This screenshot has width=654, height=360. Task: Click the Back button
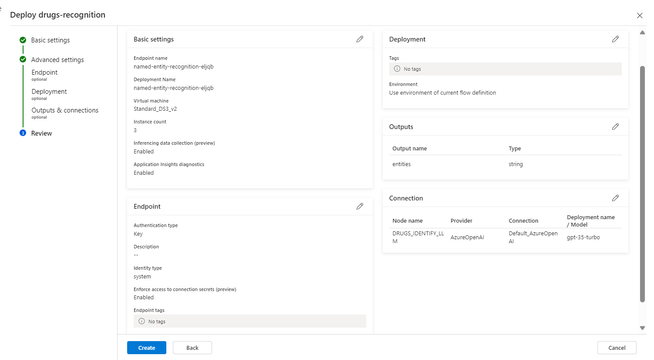pos(192,347)
